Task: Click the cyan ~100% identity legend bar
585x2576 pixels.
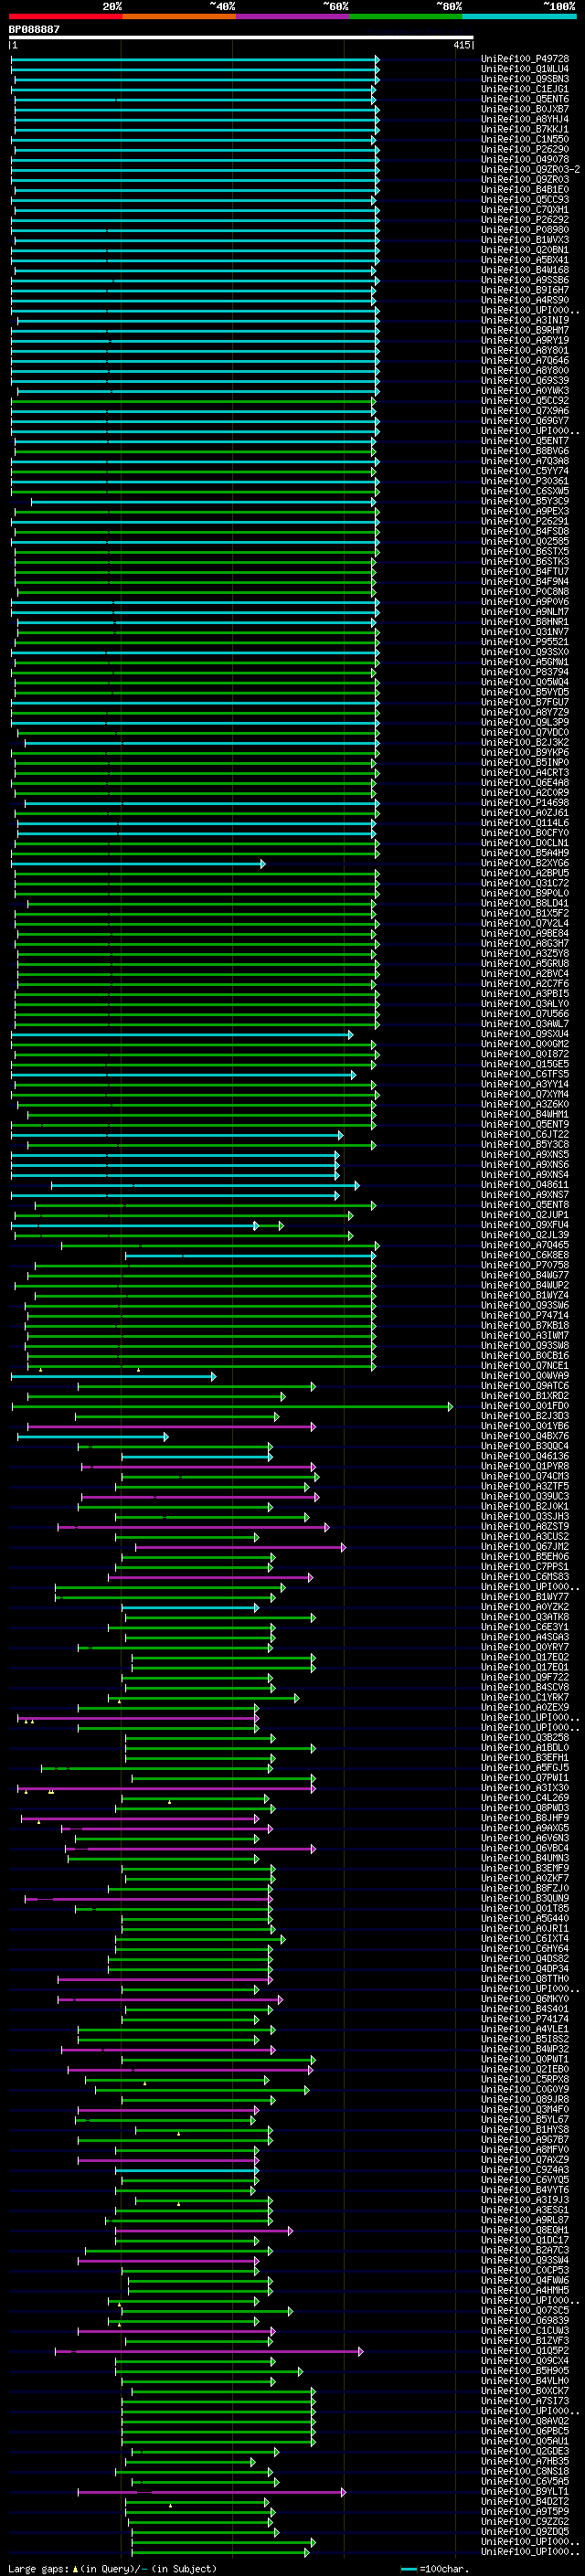Action: tap(519, 16)
